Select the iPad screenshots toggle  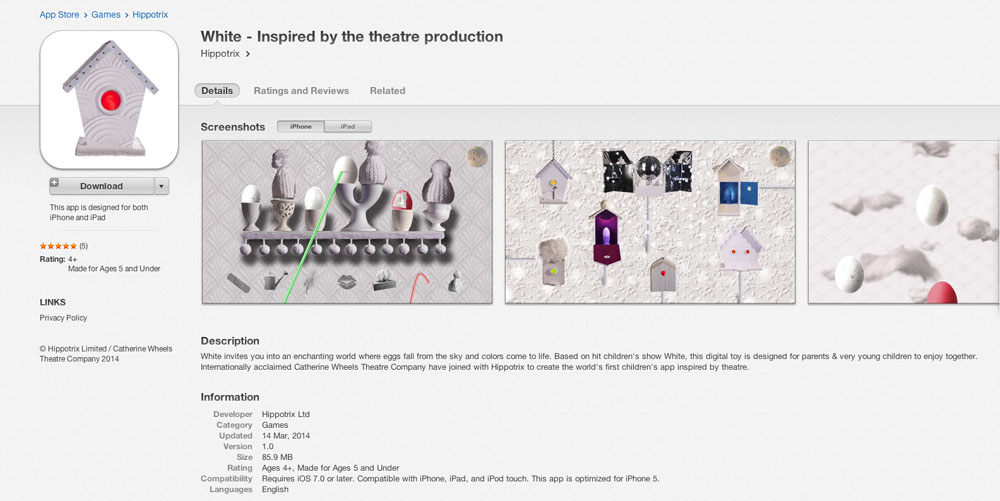click(x=348, y=127)
